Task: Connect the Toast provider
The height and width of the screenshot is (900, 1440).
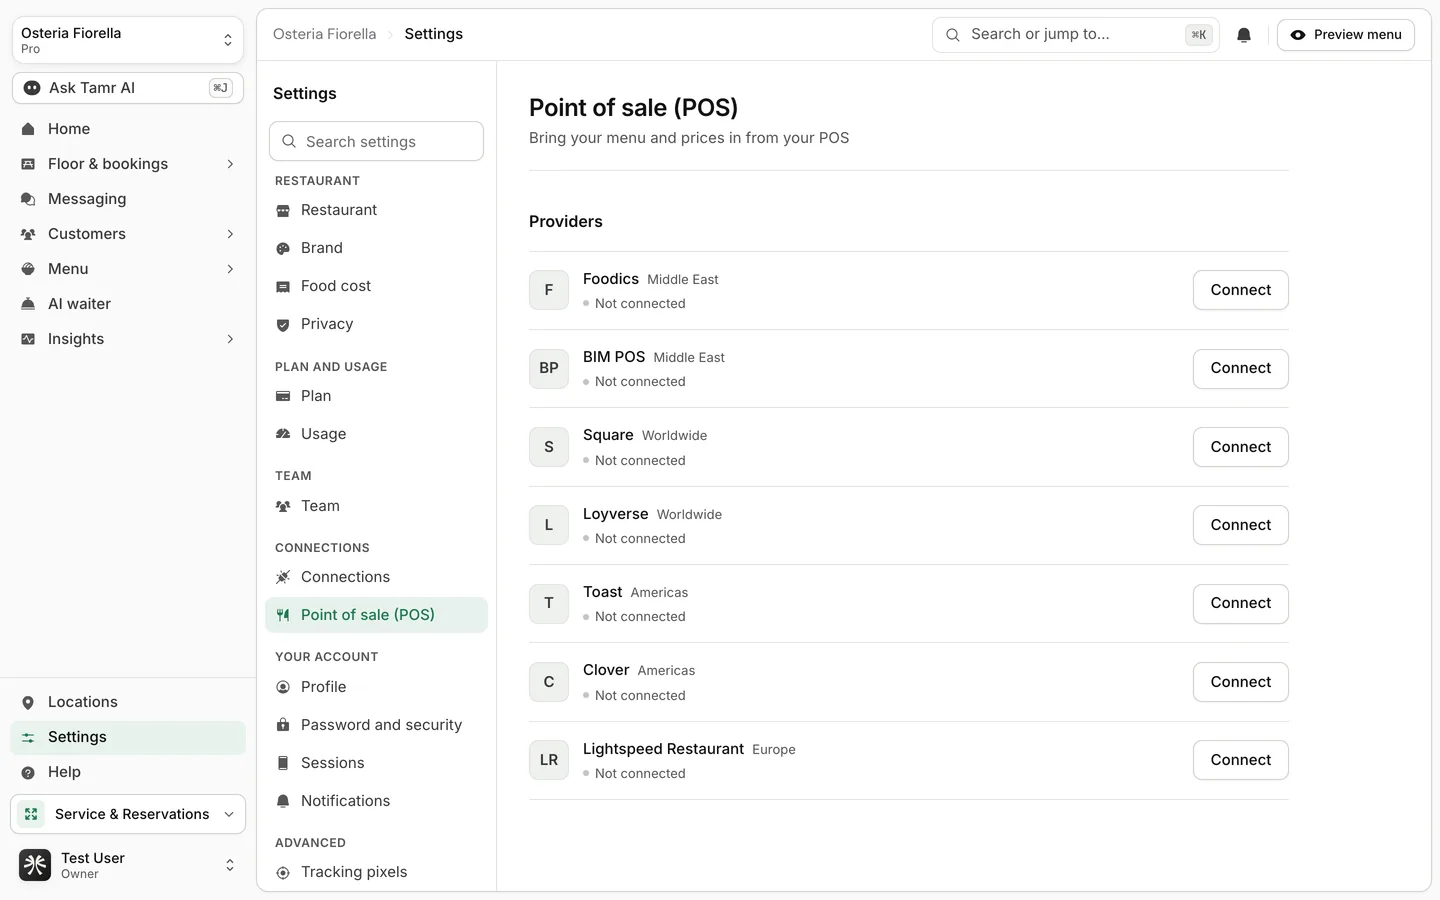Action: point(1241,603)
